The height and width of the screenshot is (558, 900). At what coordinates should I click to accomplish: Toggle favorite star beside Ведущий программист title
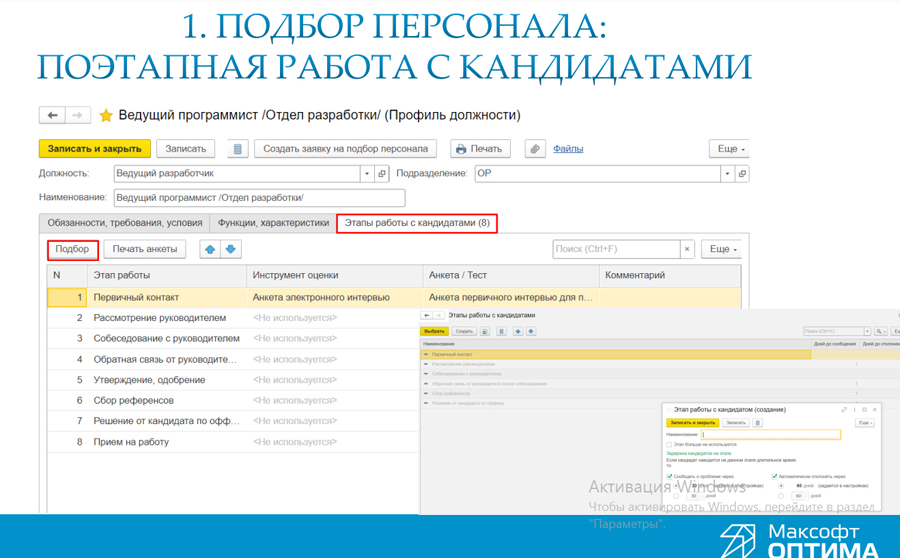point(106,115)
